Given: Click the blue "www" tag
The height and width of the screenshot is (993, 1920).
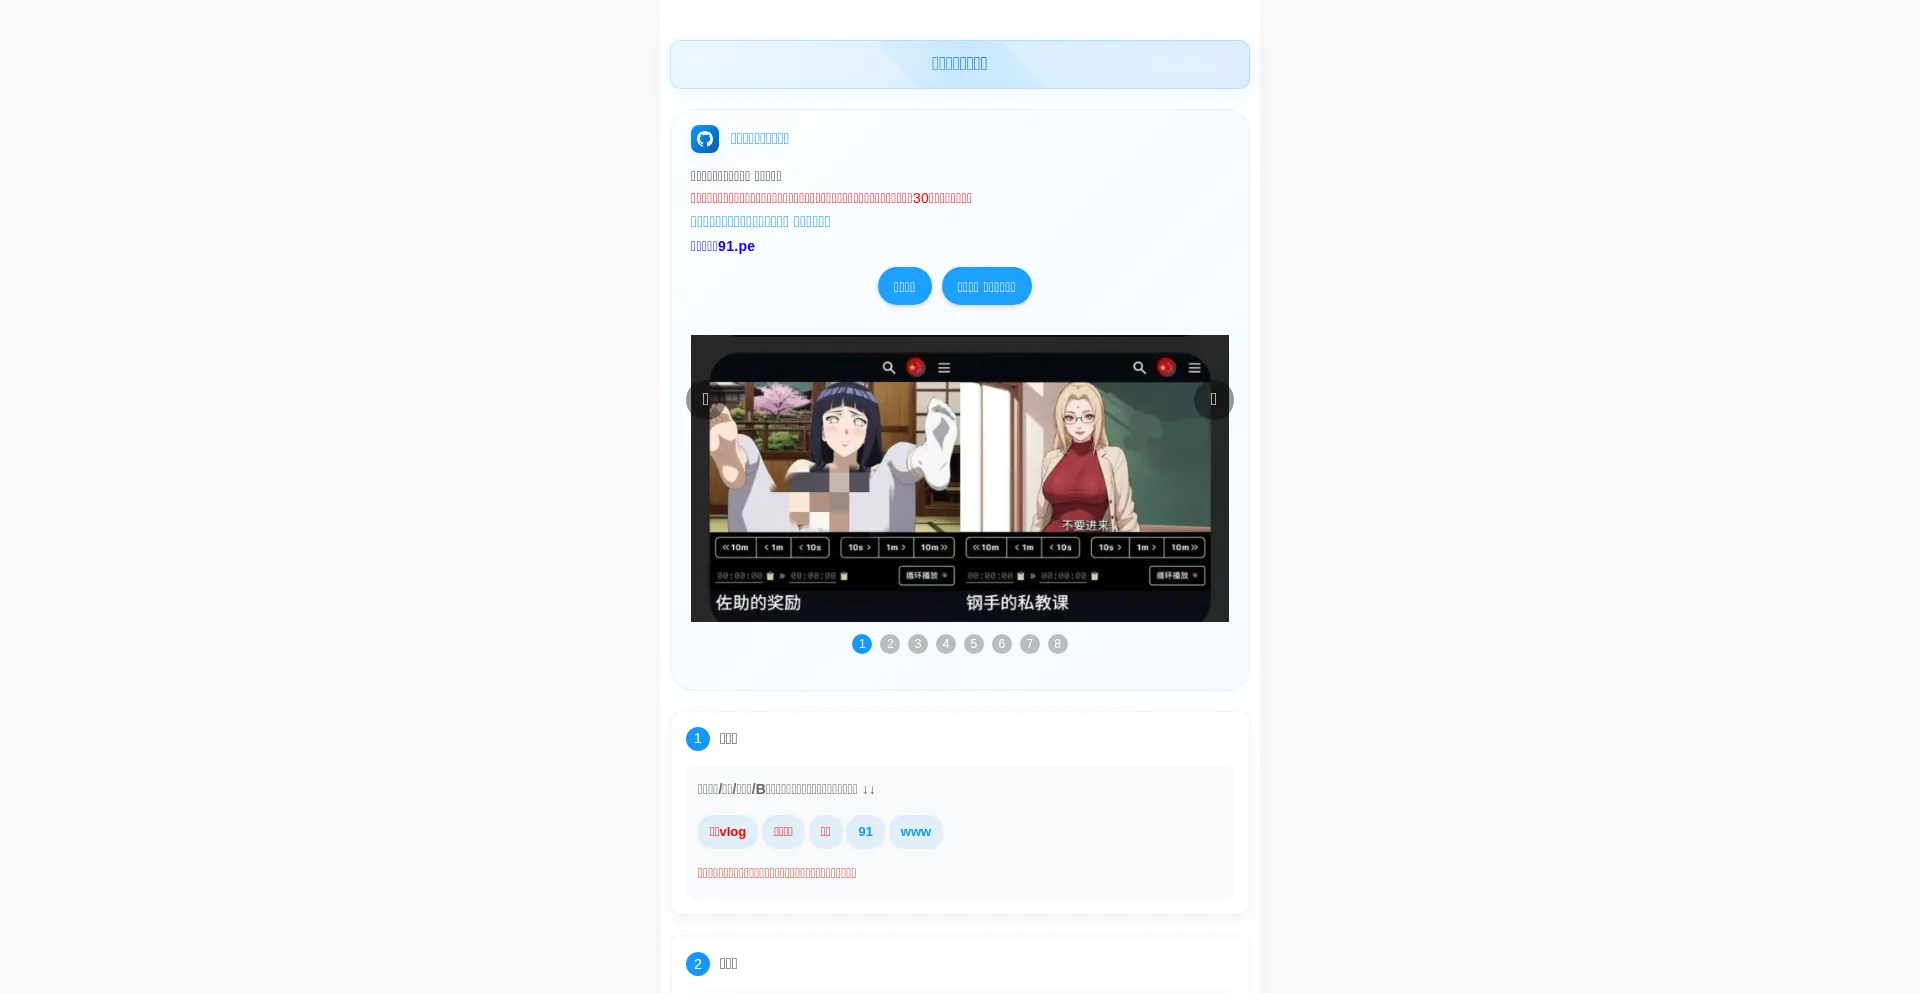Looking at the screenshot, I should pyautogui.click(x=916, y=832).
